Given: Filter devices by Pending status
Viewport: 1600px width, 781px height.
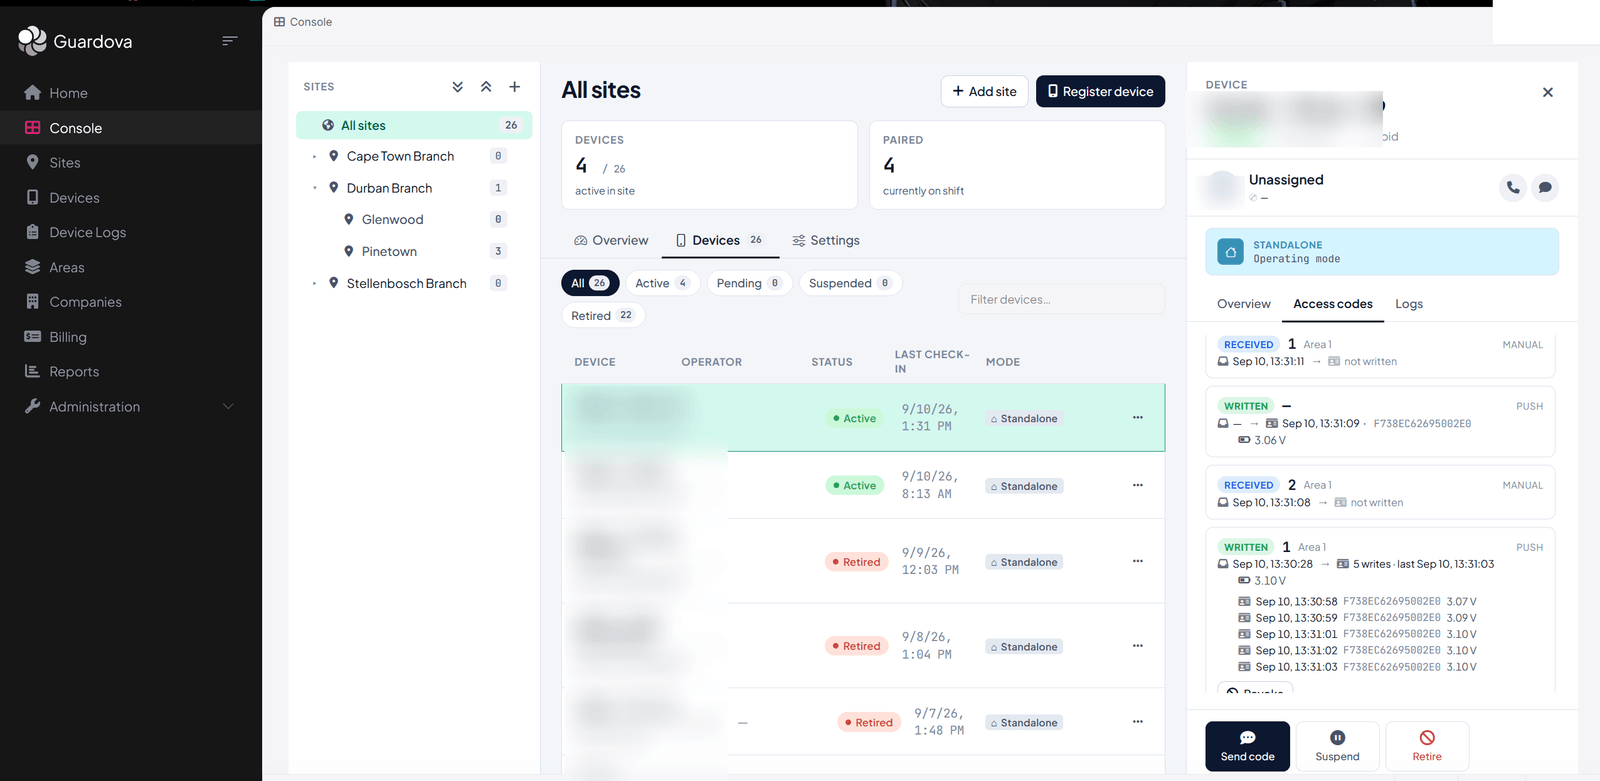Looking at the screenshot, I should tap(749, 283).
